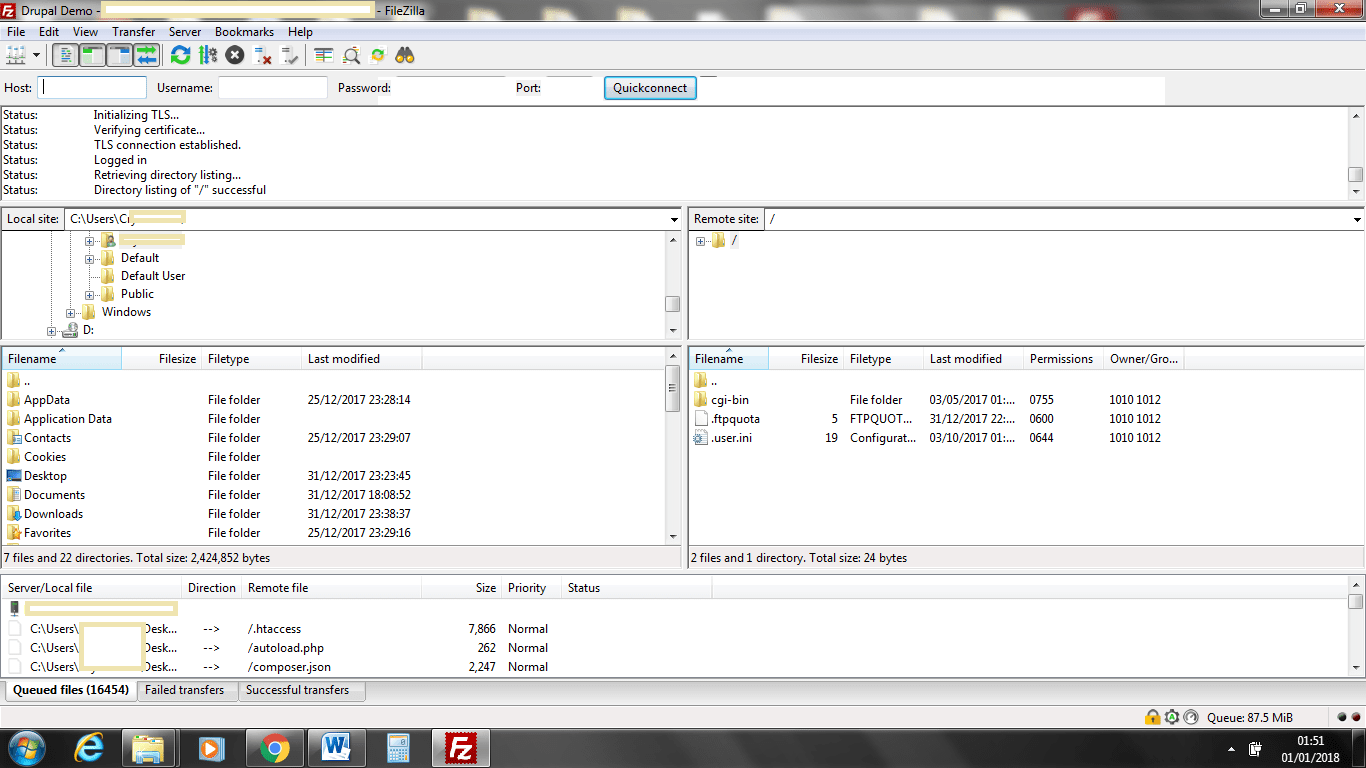Open the Site Manager dropdown arrow
The width and height of the screenshot is (1366, 768).
coord(37,55)
